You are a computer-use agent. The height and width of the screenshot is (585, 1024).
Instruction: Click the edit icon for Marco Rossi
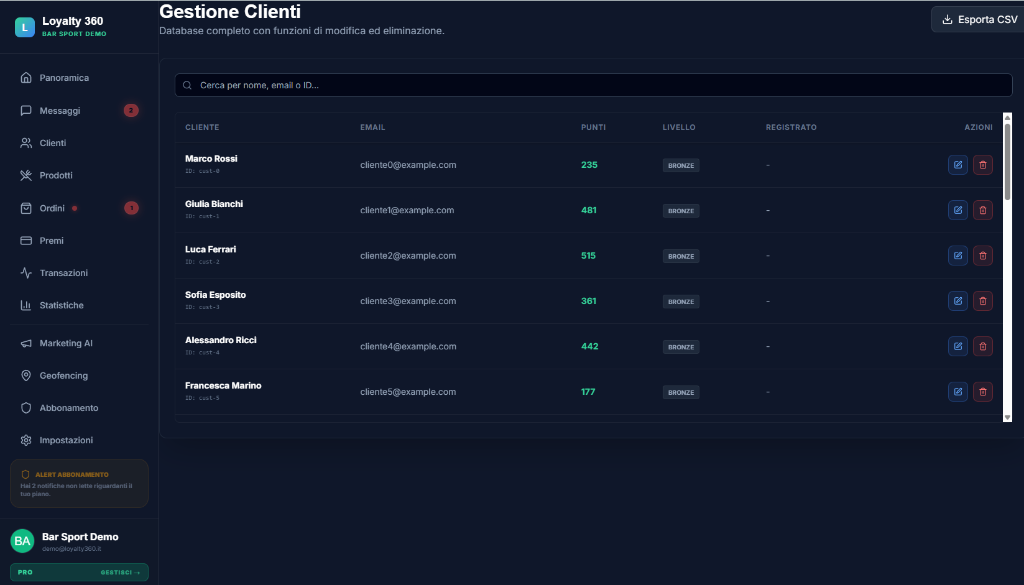957,165
